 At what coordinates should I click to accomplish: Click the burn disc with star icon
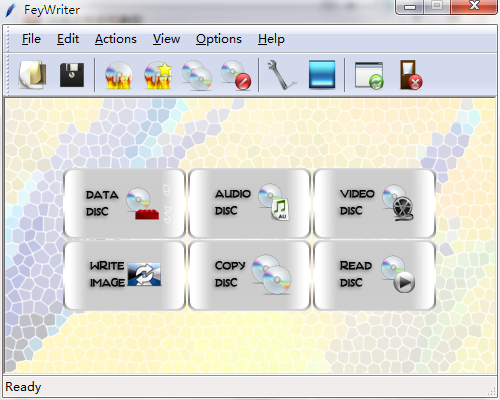[158, 75]
